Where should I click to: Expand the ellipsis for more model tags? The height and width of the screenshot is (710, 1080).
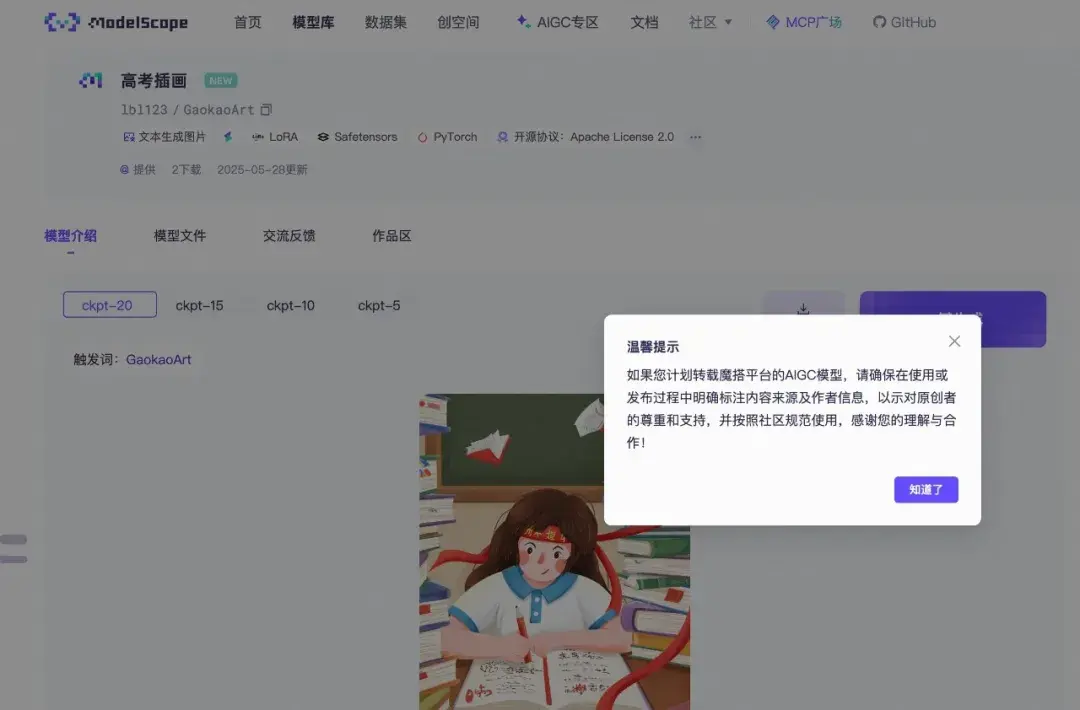695,137
